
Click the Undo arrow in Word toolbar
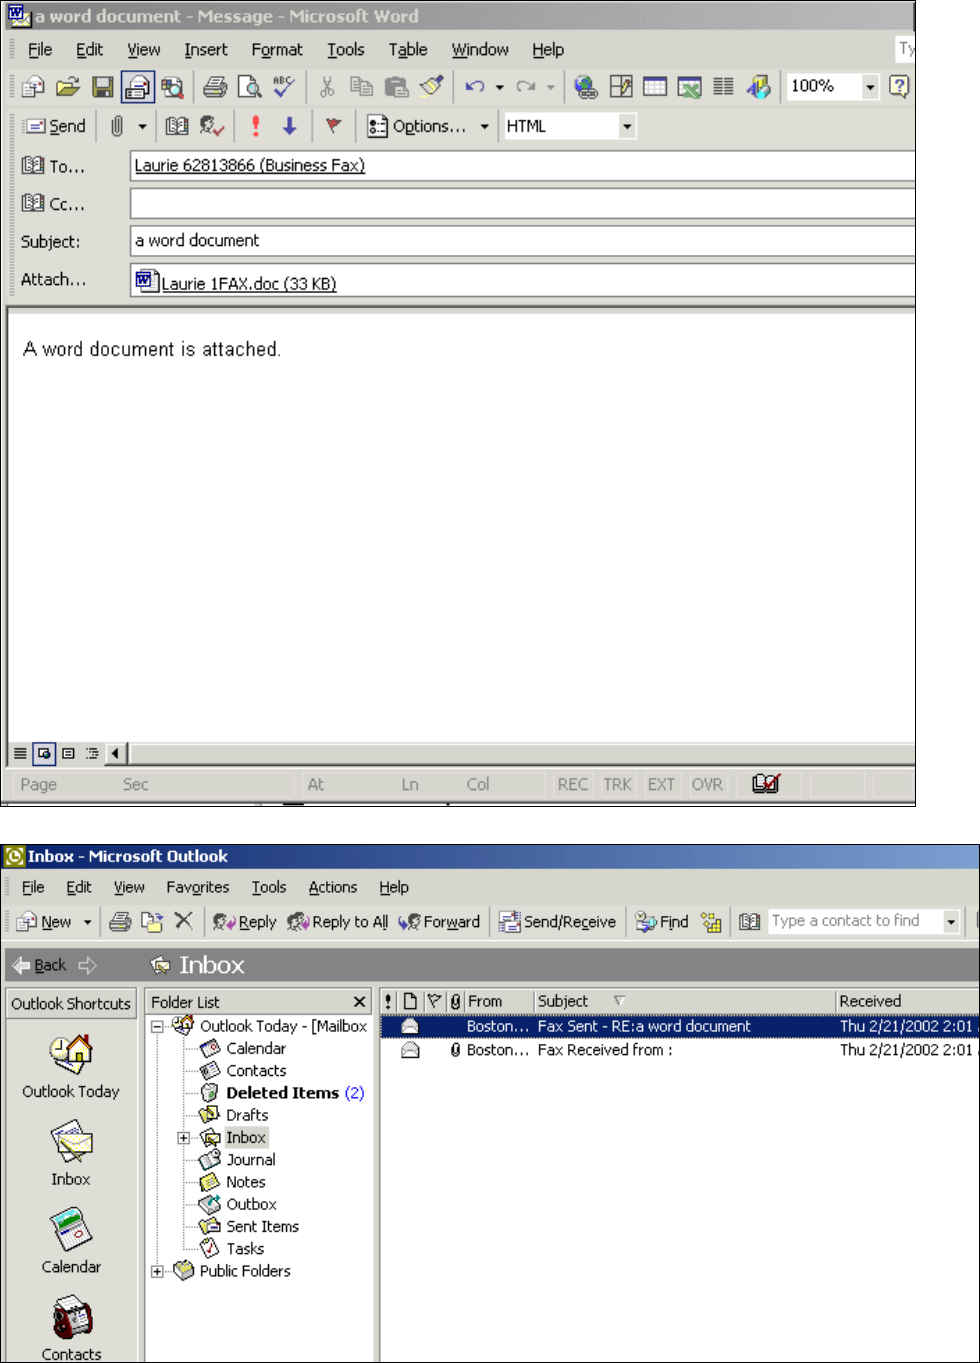(x=475, y=87)
